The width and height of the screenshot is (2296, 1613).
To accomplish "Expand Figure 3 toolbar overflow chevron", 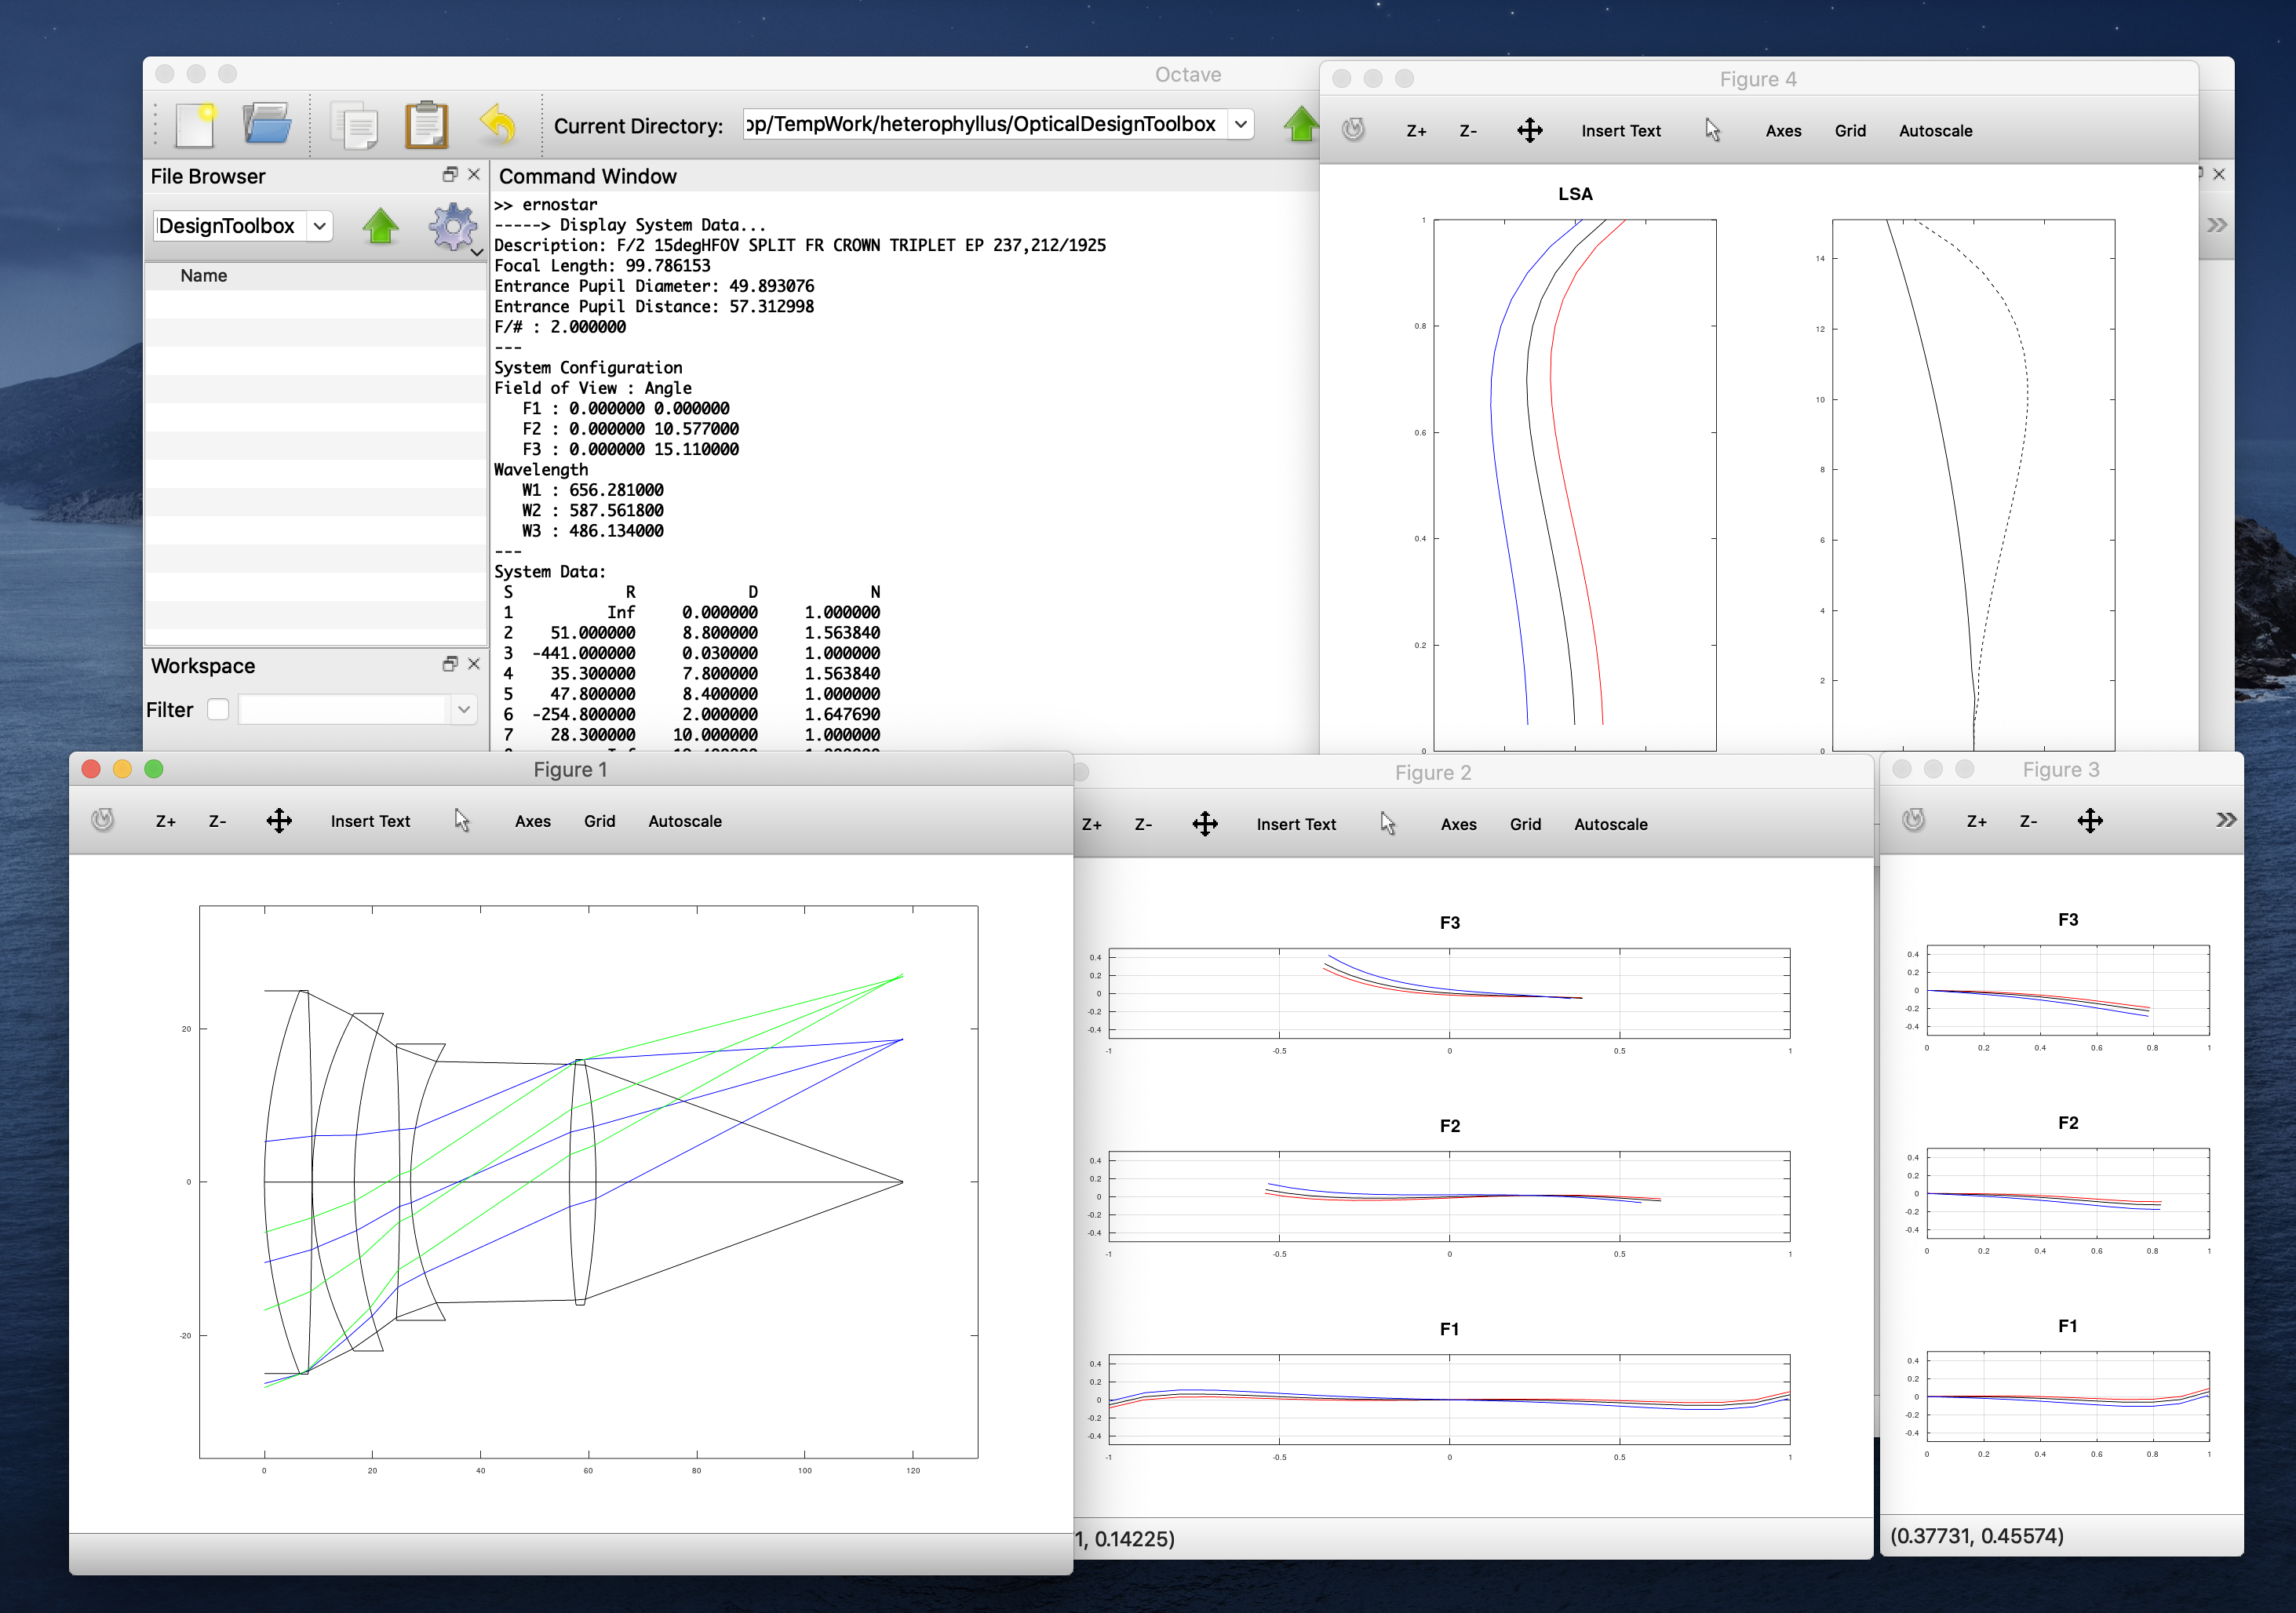I will (x=2225, y=820).
